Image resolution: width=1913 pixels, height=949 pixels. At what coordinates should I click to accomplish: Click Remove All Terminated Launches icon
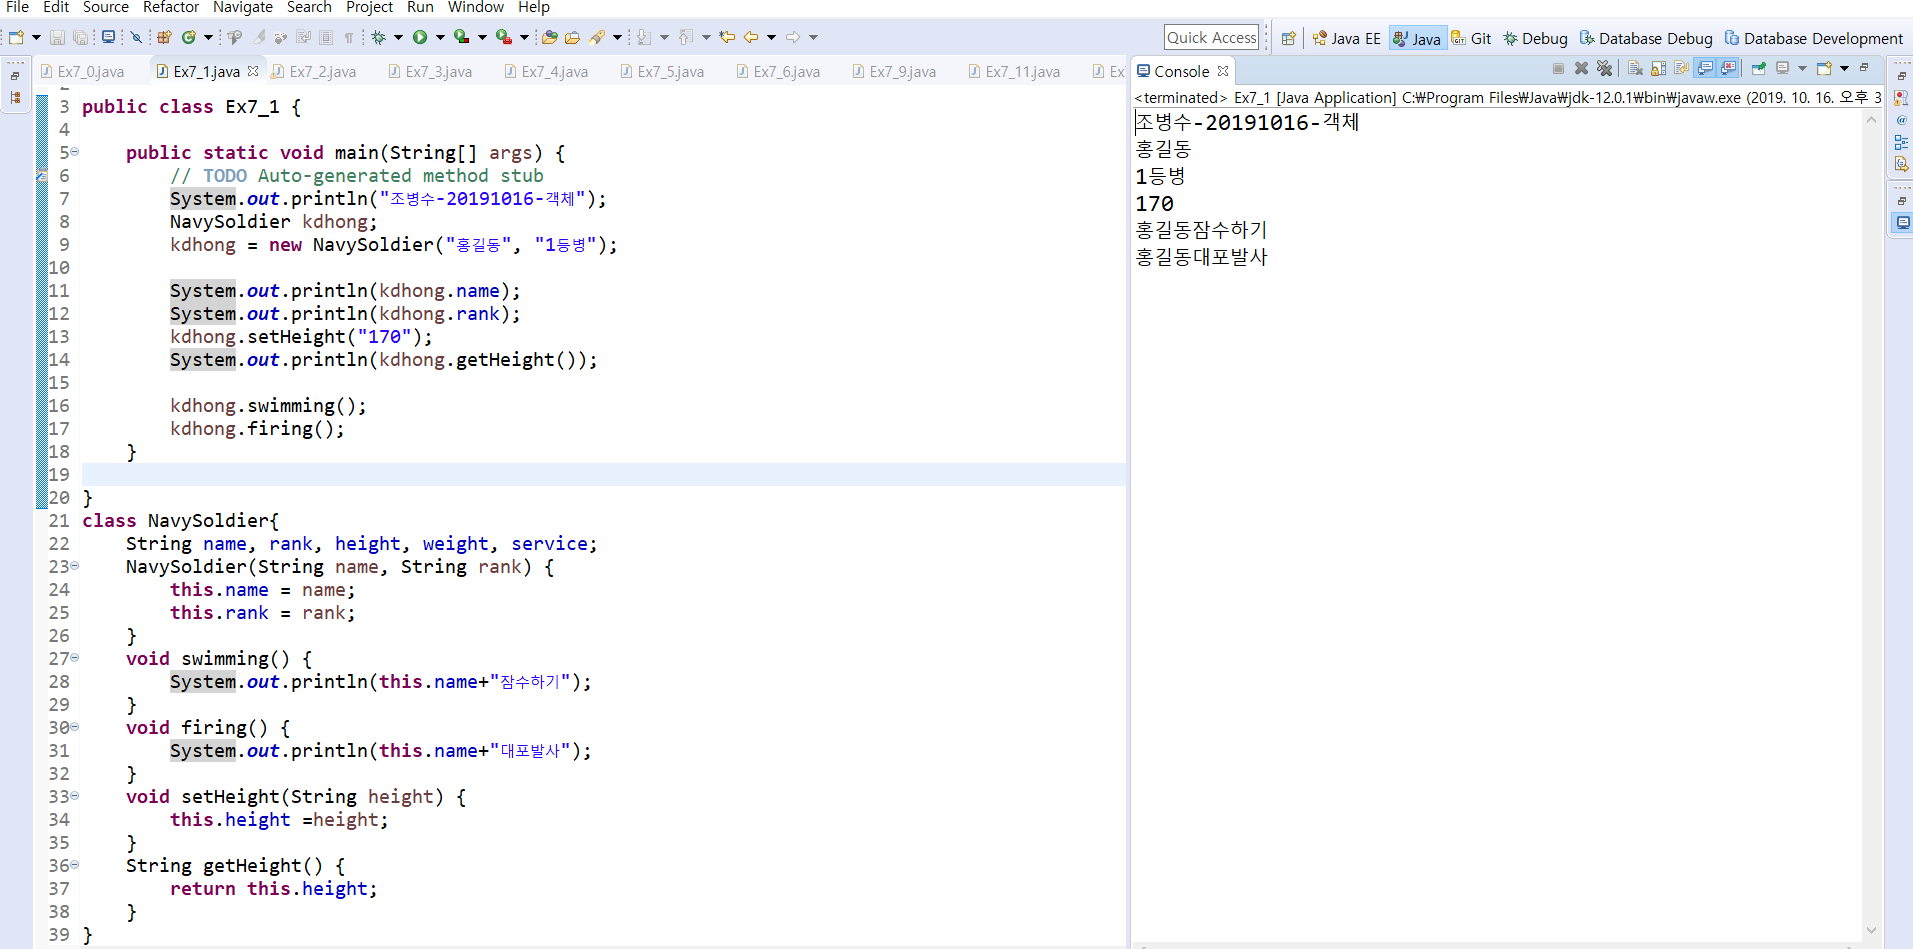1604,68
